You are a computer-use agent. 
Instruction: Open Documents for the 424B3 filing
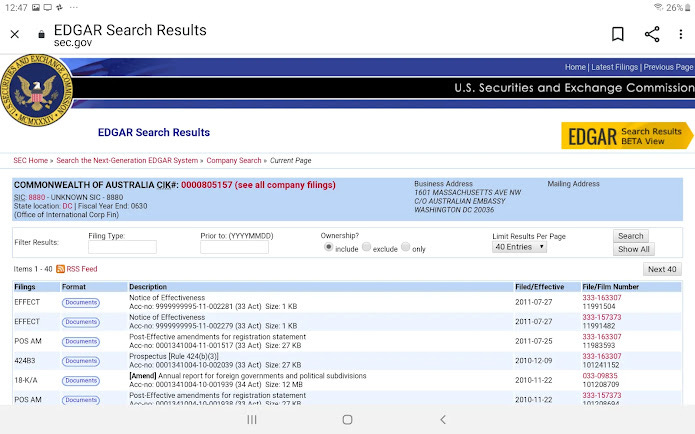pos(81,361)
